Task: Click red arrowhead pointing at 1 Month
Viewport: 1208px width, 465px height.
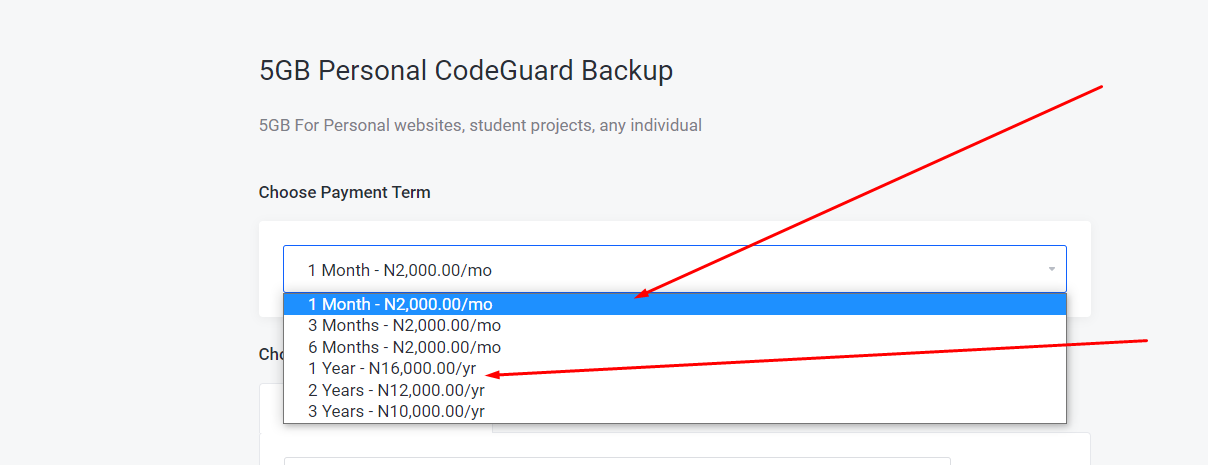Action: (x=641, y=295)
